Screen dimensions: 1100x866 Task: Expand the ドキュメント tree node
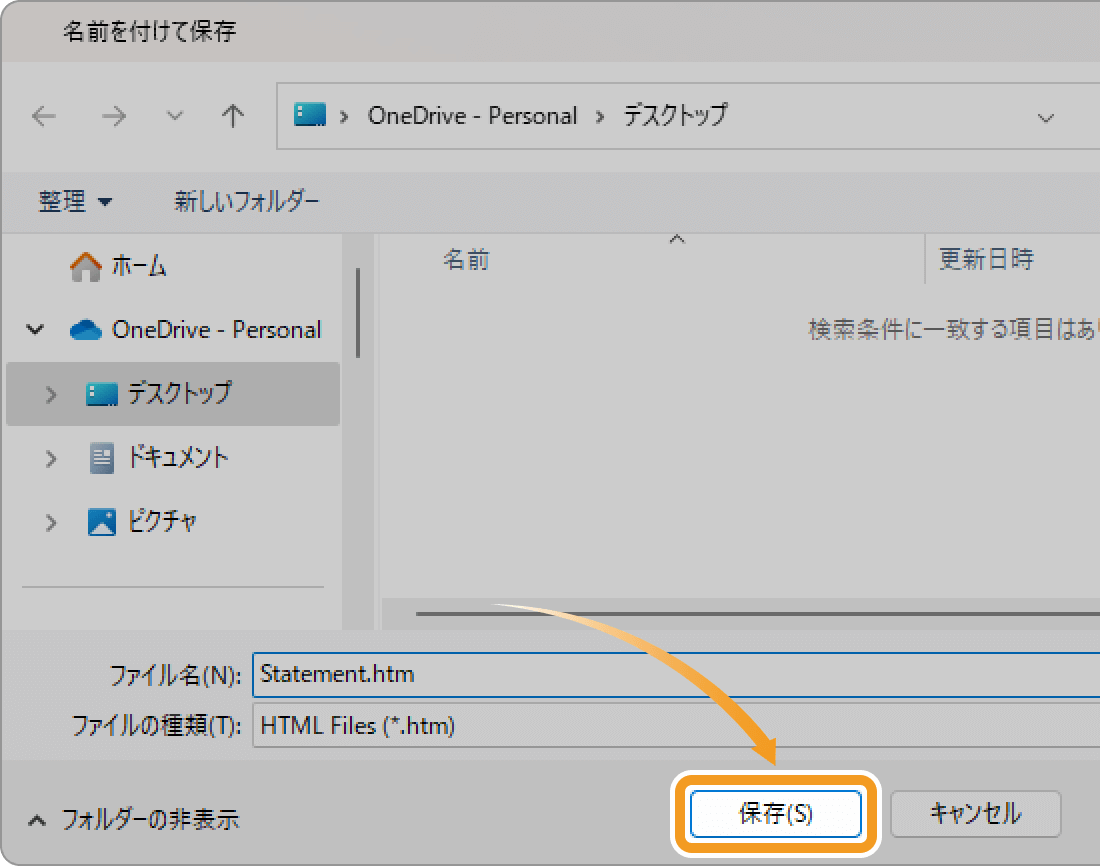point(51,459)
